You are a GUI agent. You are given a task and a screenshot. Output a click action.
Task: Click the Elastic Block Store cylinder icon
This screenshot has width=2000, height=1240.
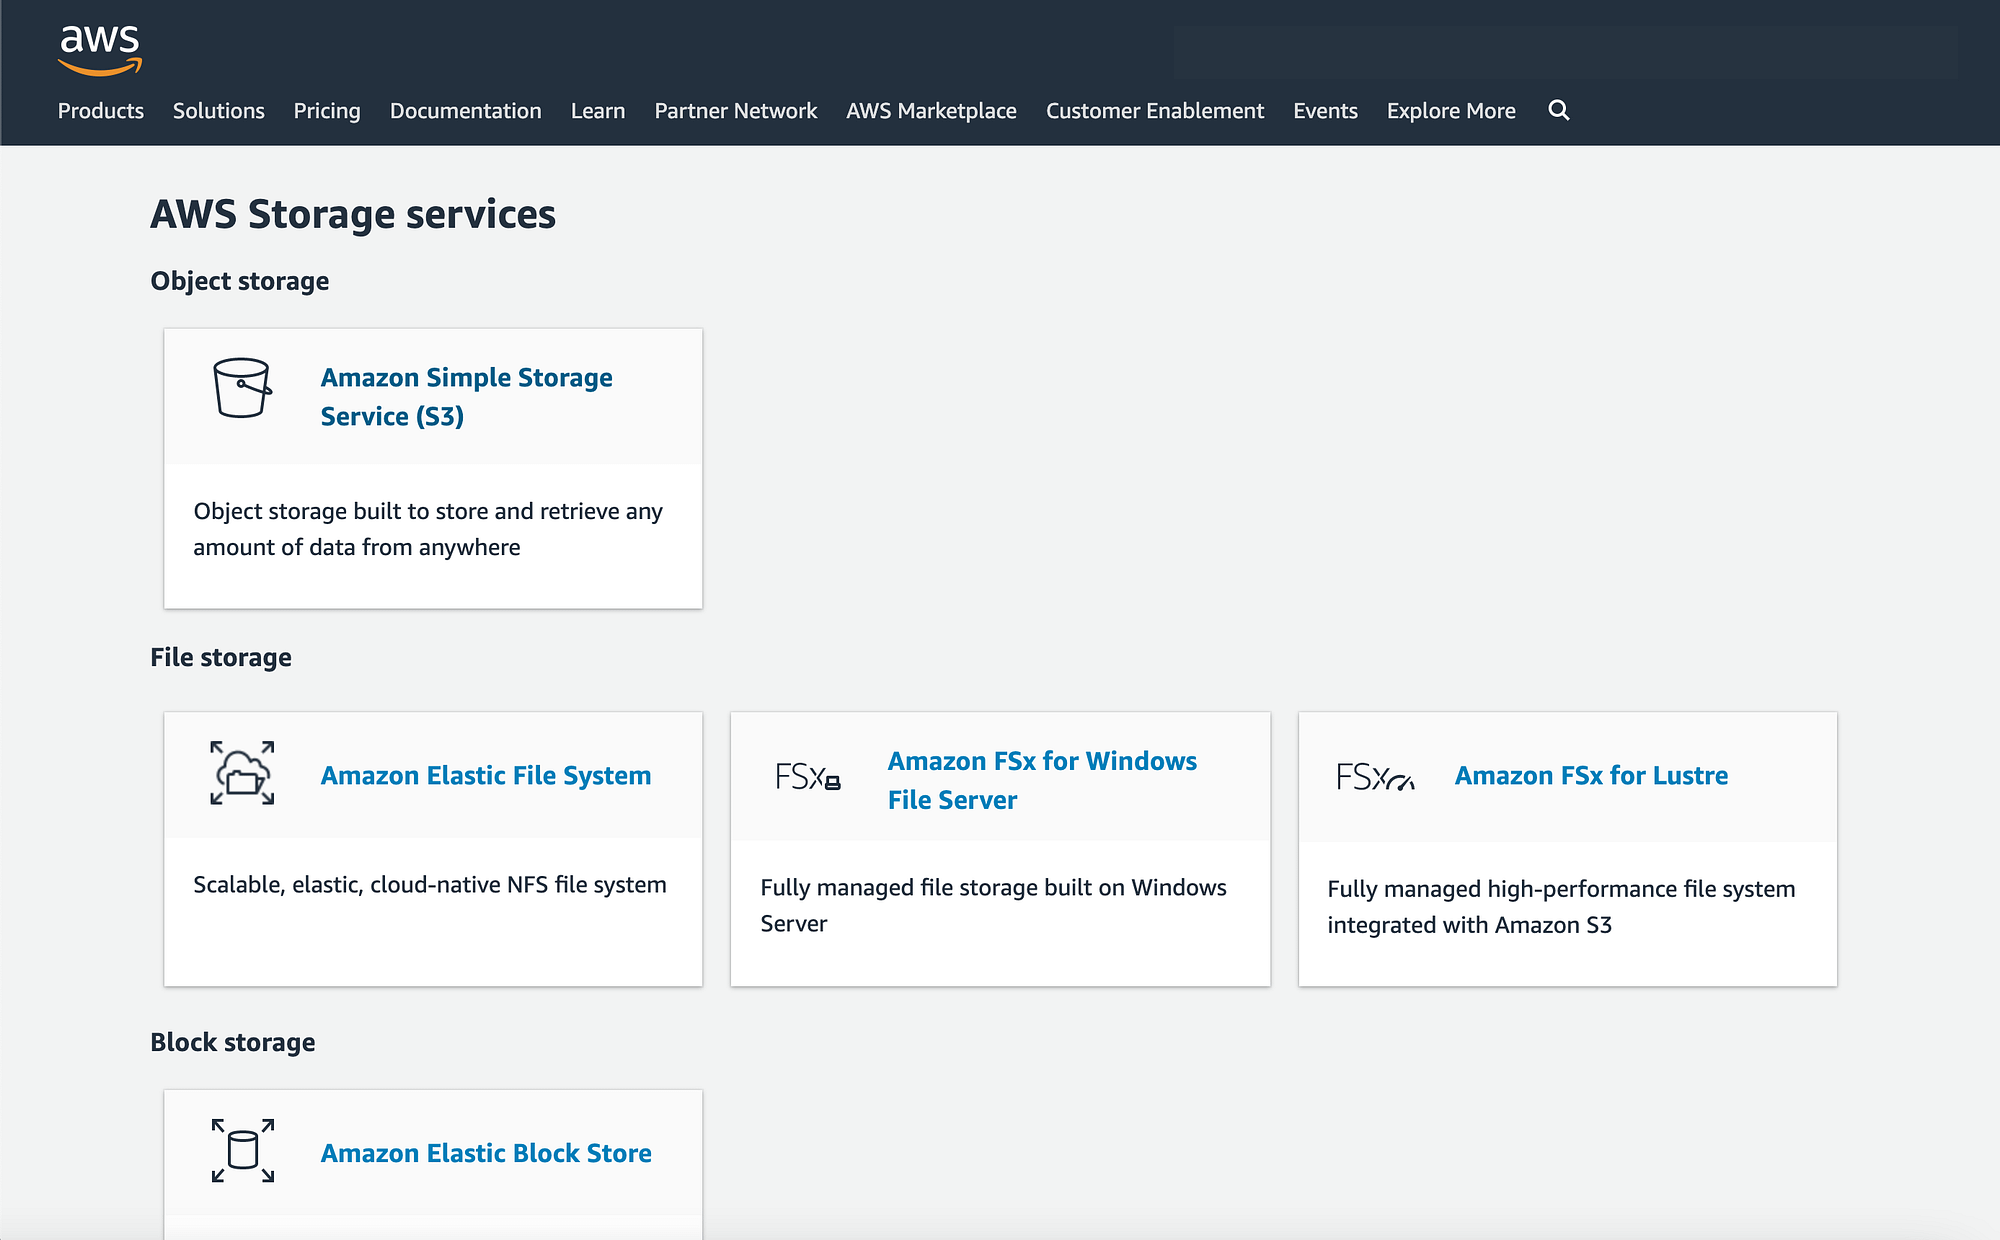(242, 1151)
